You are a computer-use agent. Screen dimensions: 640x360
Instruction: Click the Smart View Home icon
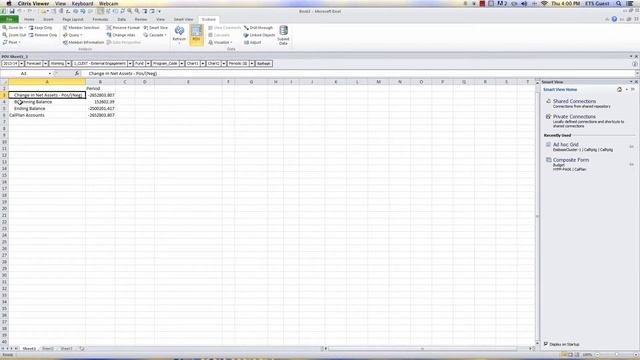pos(620,89)
